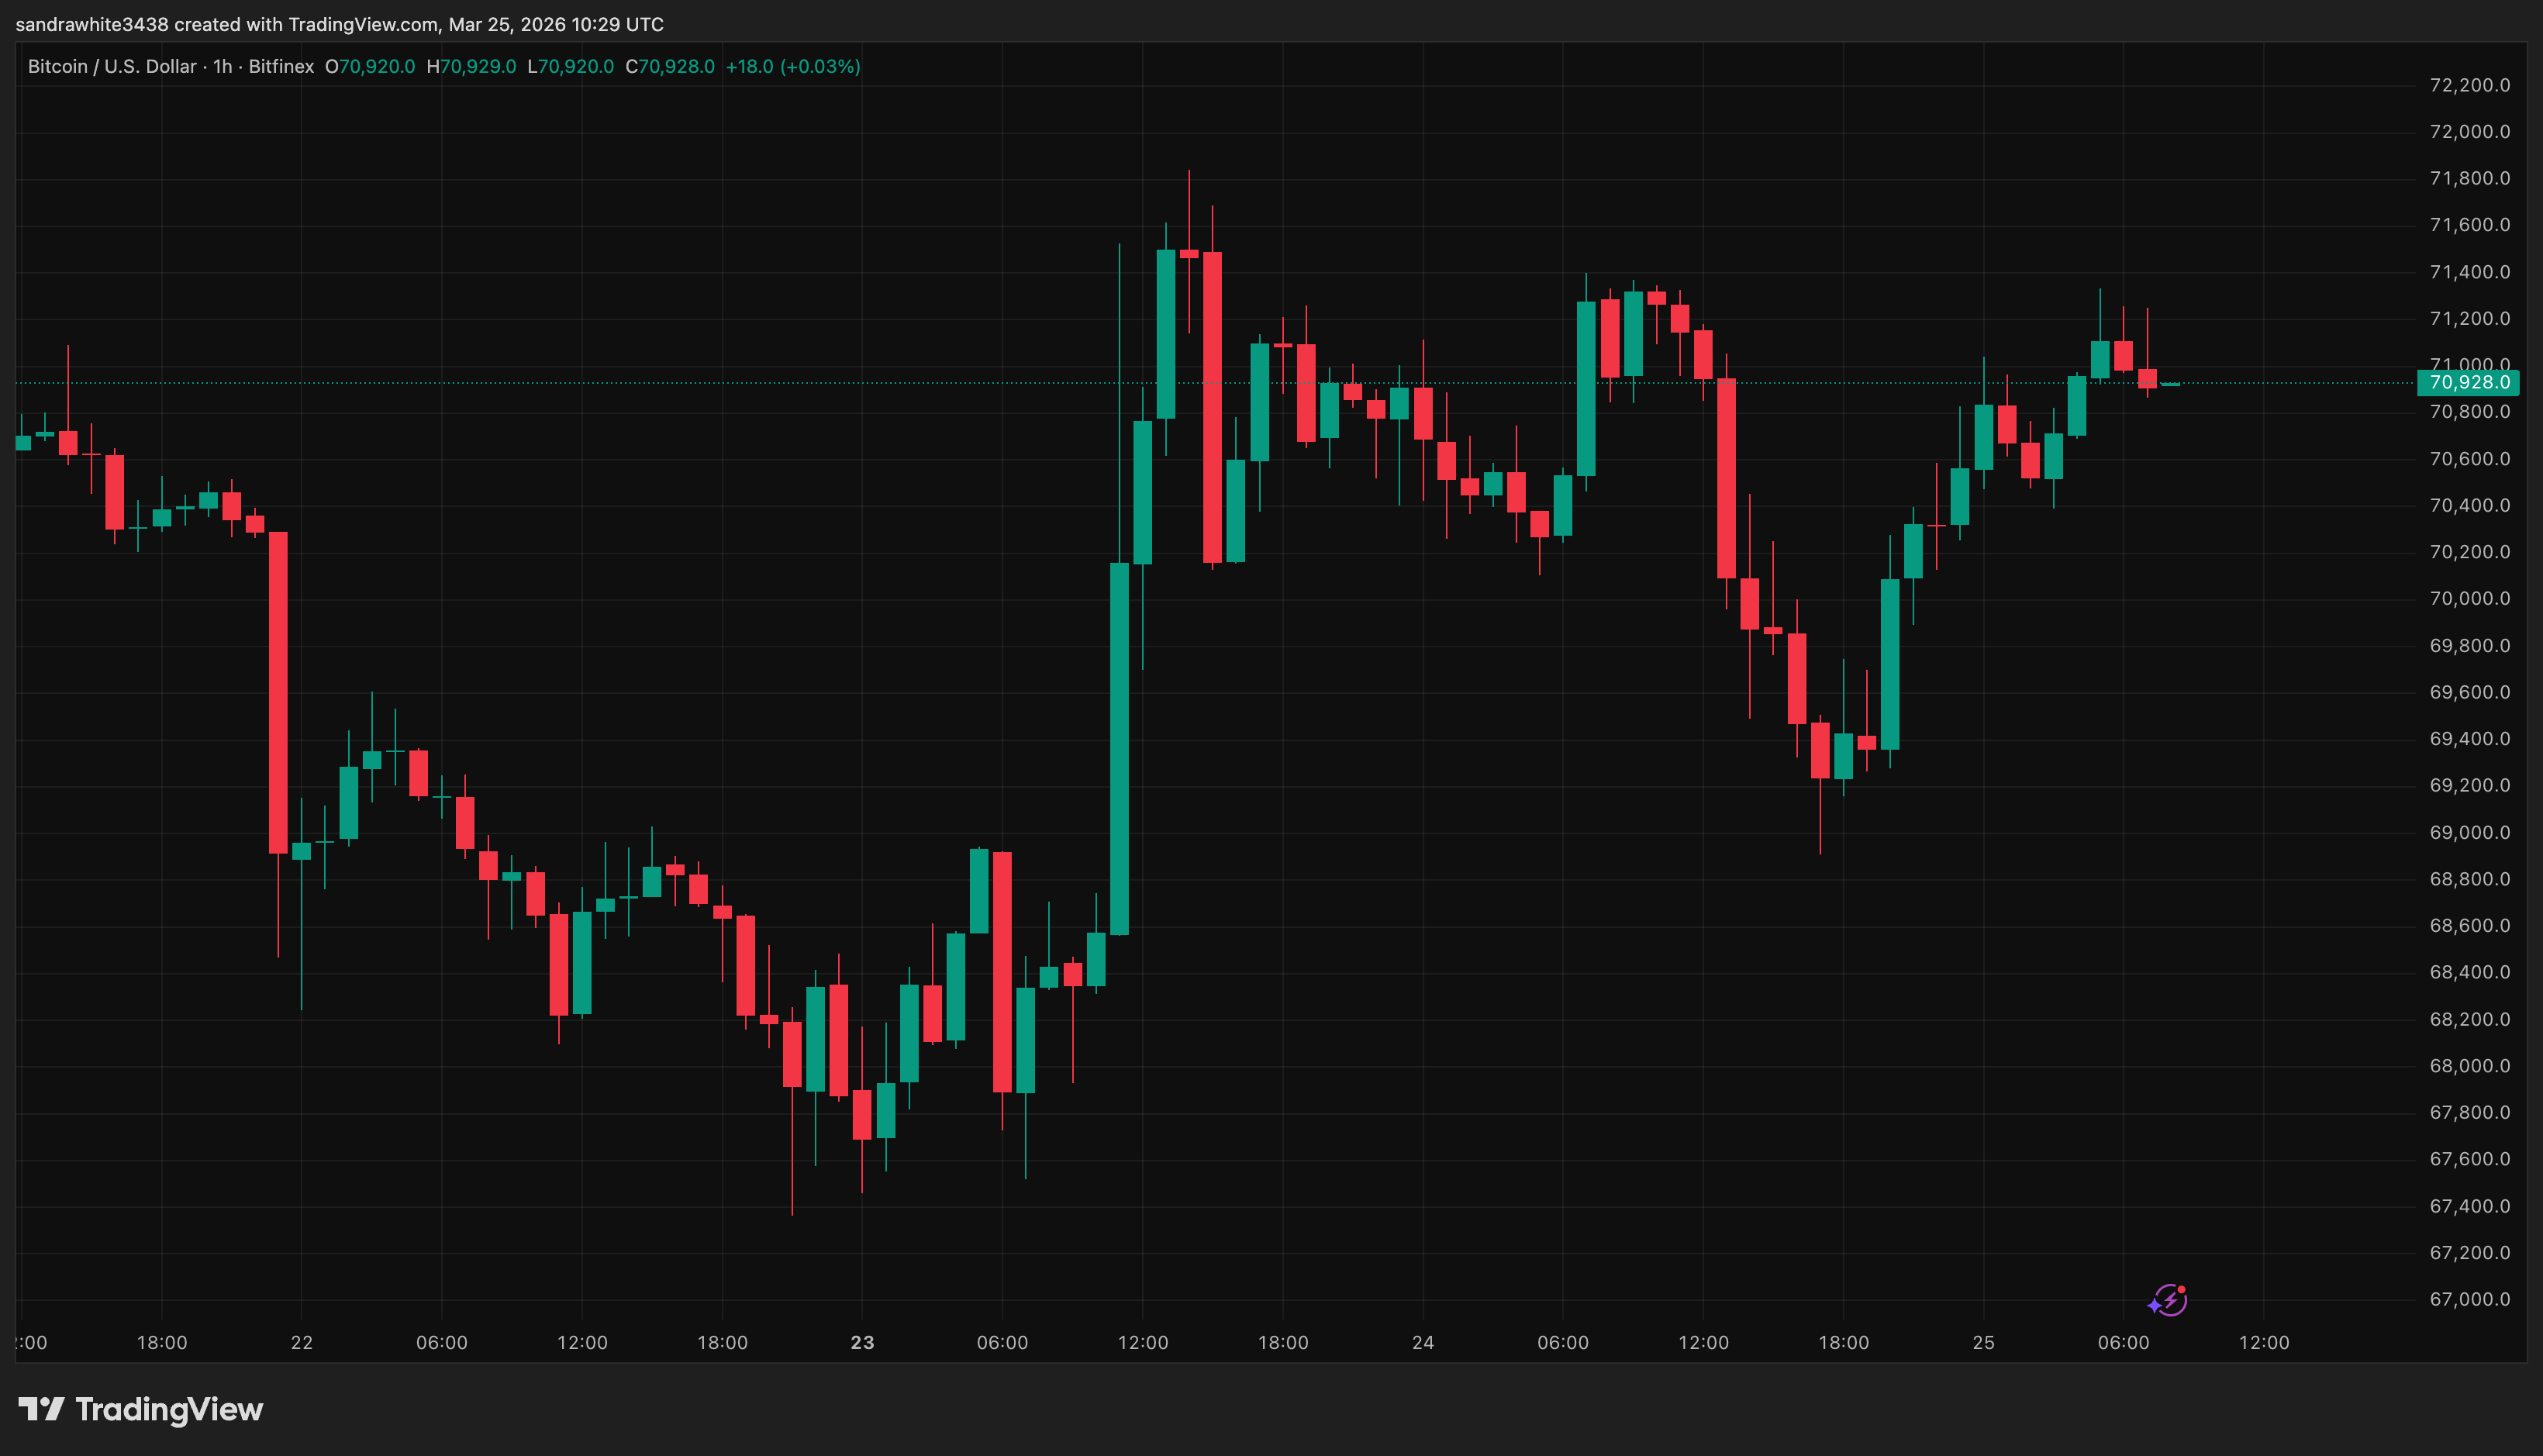Click the L70,920.0 low value
The width and height of the screenshot is (2543, 1456).
[x=571, y=67]
